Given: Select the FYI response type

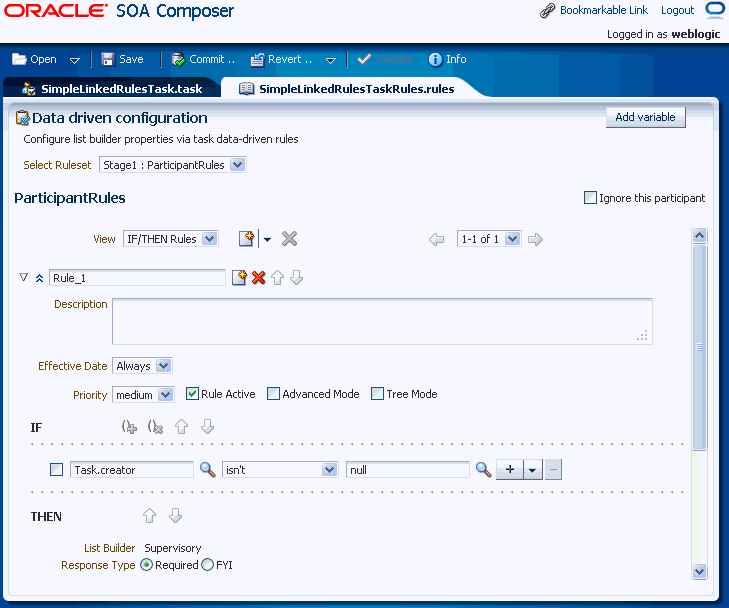Looking at the screenshot, I should [207, 565].
